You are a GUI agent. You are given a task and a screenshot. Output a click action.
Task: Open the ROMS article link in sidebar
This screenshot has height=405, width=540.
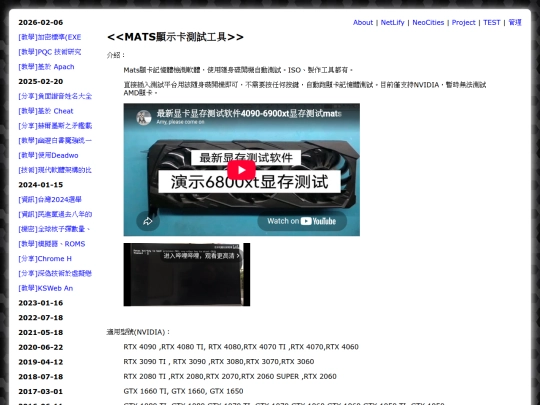tap(52, 244)
